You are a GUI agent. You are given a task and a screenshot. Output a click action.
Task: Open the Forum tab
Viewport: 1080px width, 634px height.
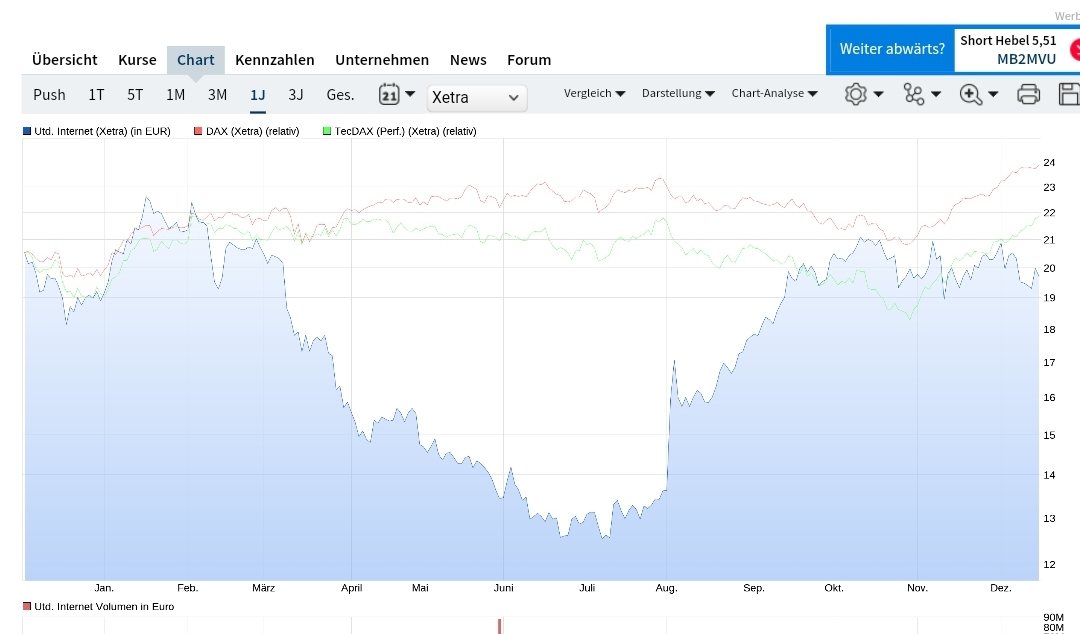(529, 60)
